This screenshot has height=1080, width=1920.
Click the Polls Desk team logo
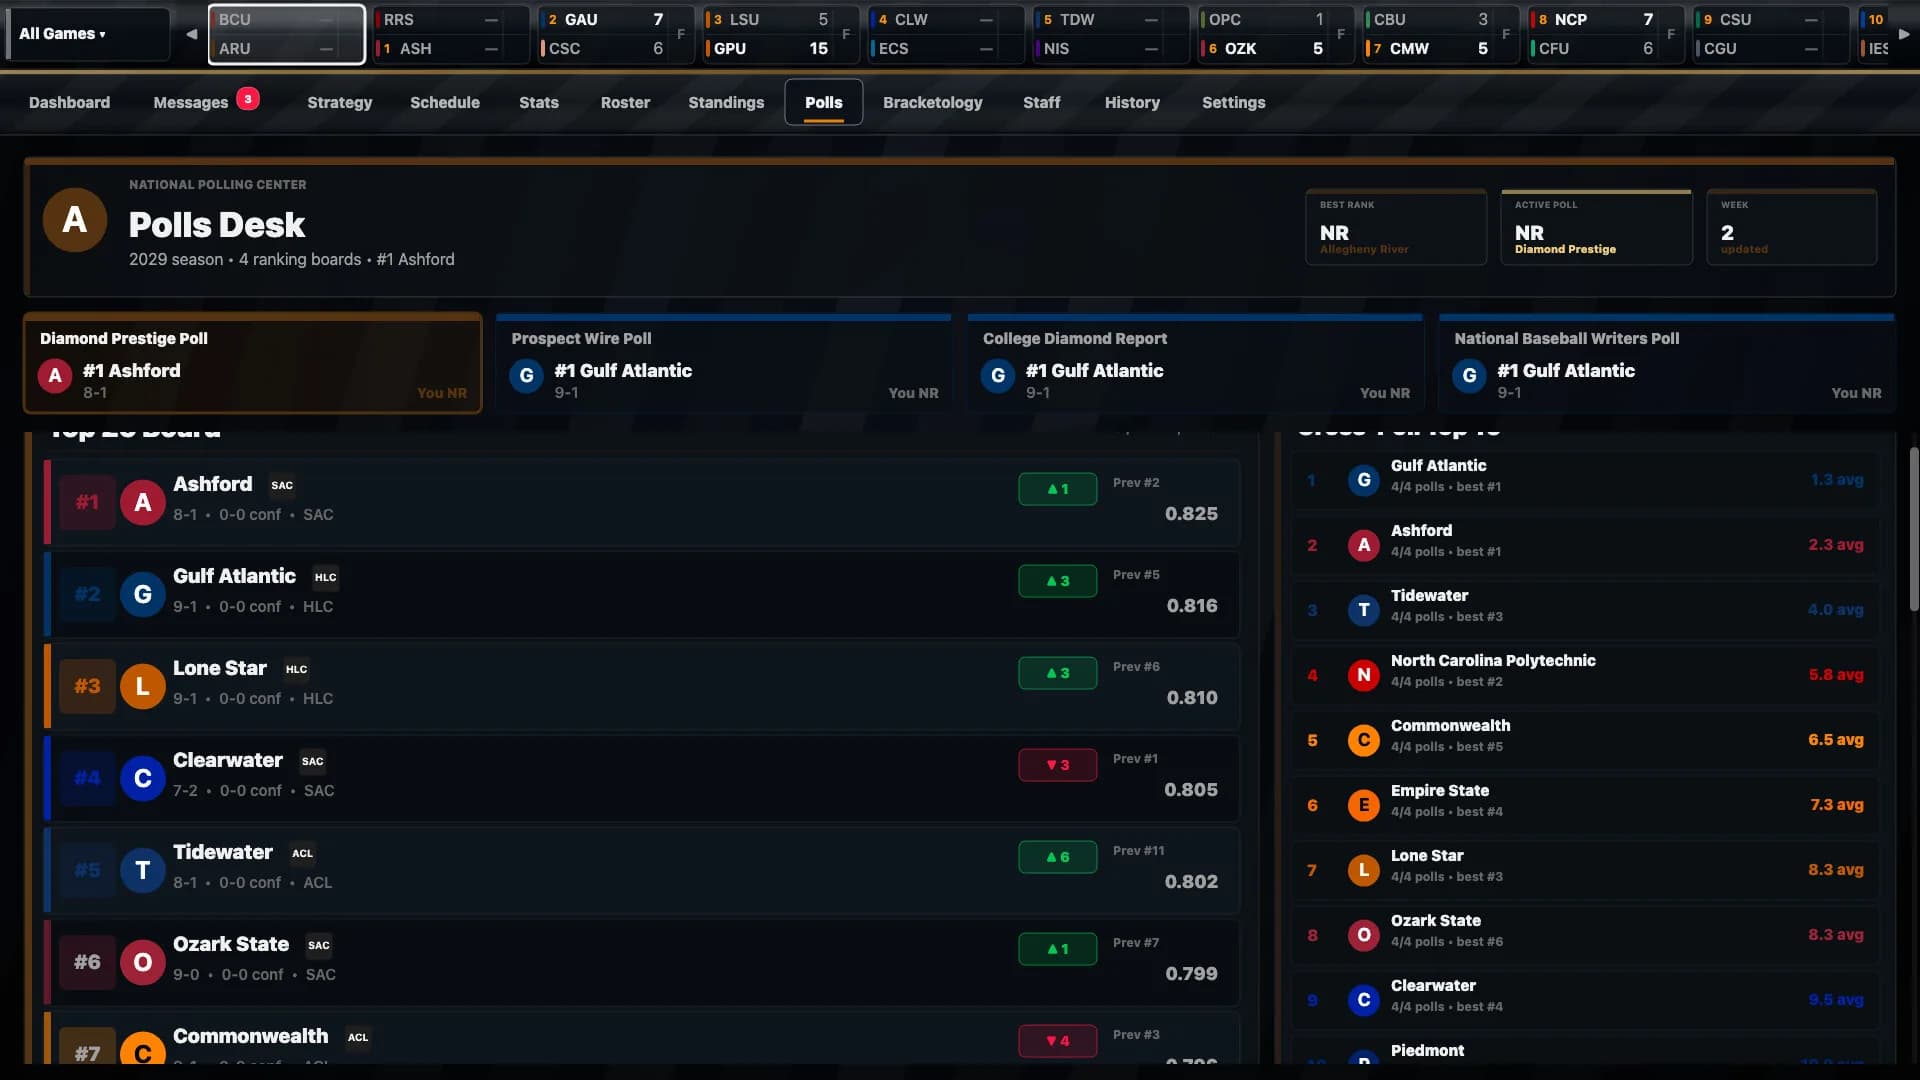(75, 220)
